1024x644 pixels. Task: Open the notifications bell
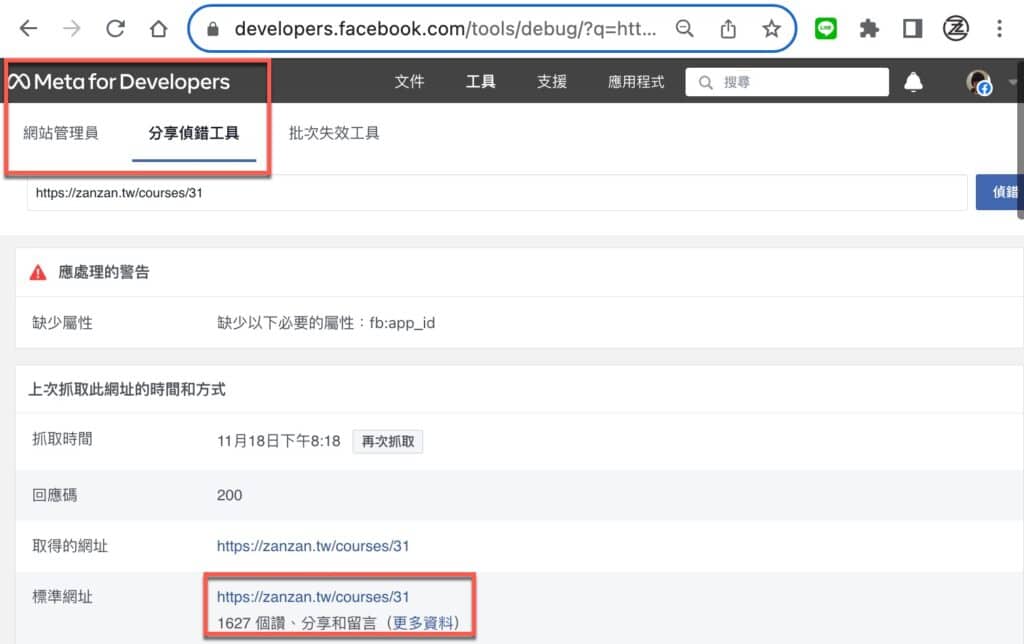coord(913,82)
